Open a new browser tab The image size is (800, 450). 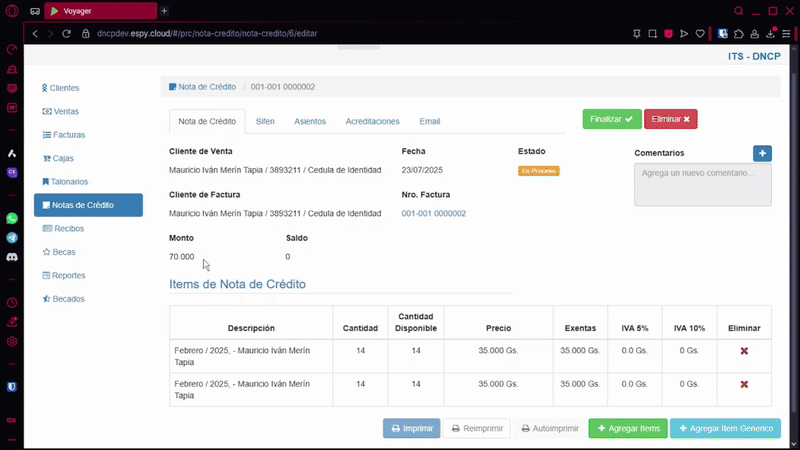[164, 11]
